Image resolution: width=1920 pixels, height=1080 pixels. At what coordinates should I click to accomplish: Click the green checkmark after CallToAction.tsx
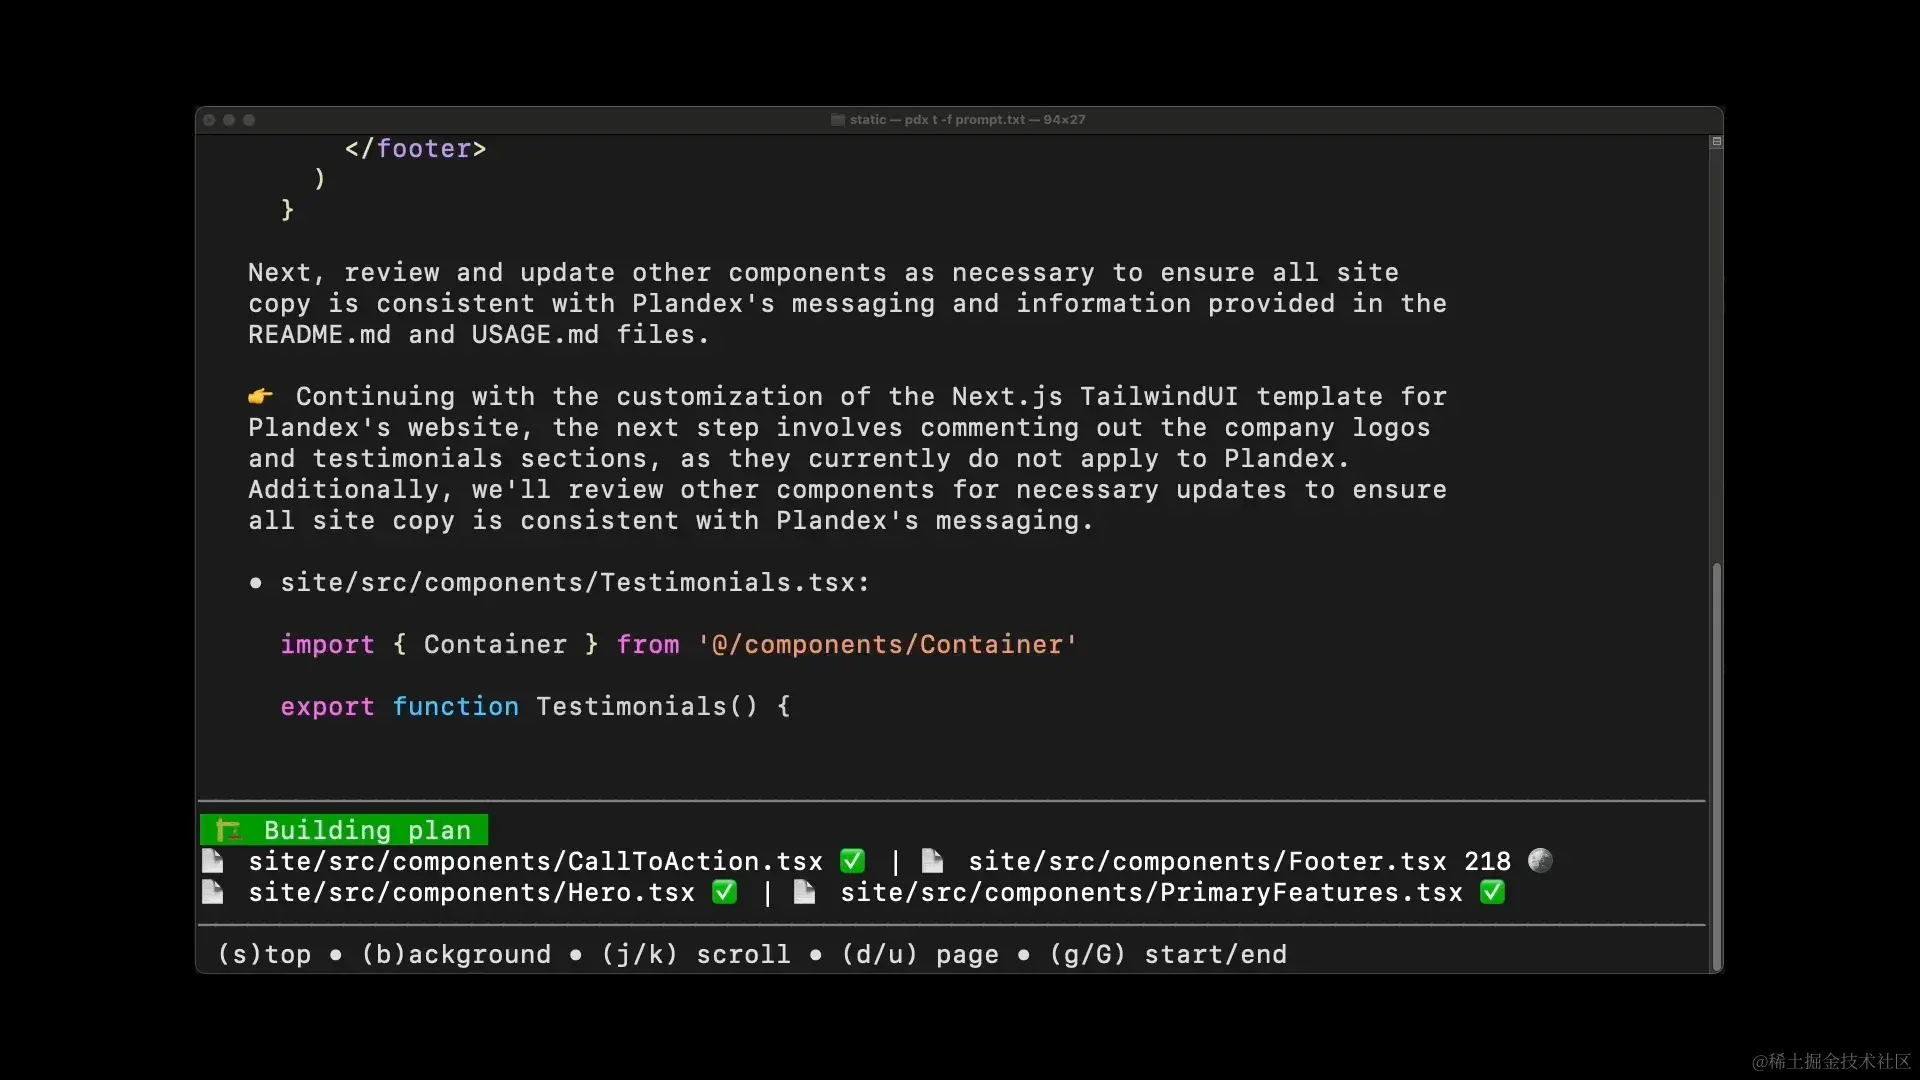(852, 861)
